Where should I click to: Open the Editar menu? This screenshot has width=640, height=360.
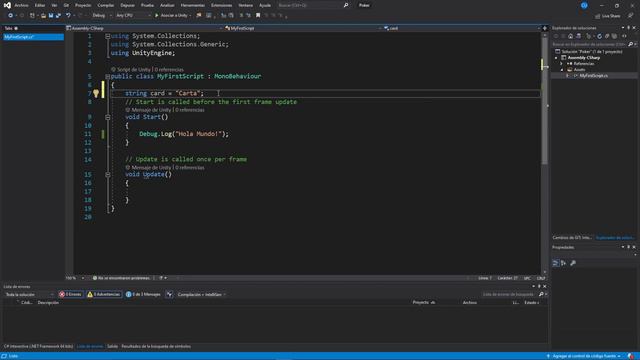point(40,5)
